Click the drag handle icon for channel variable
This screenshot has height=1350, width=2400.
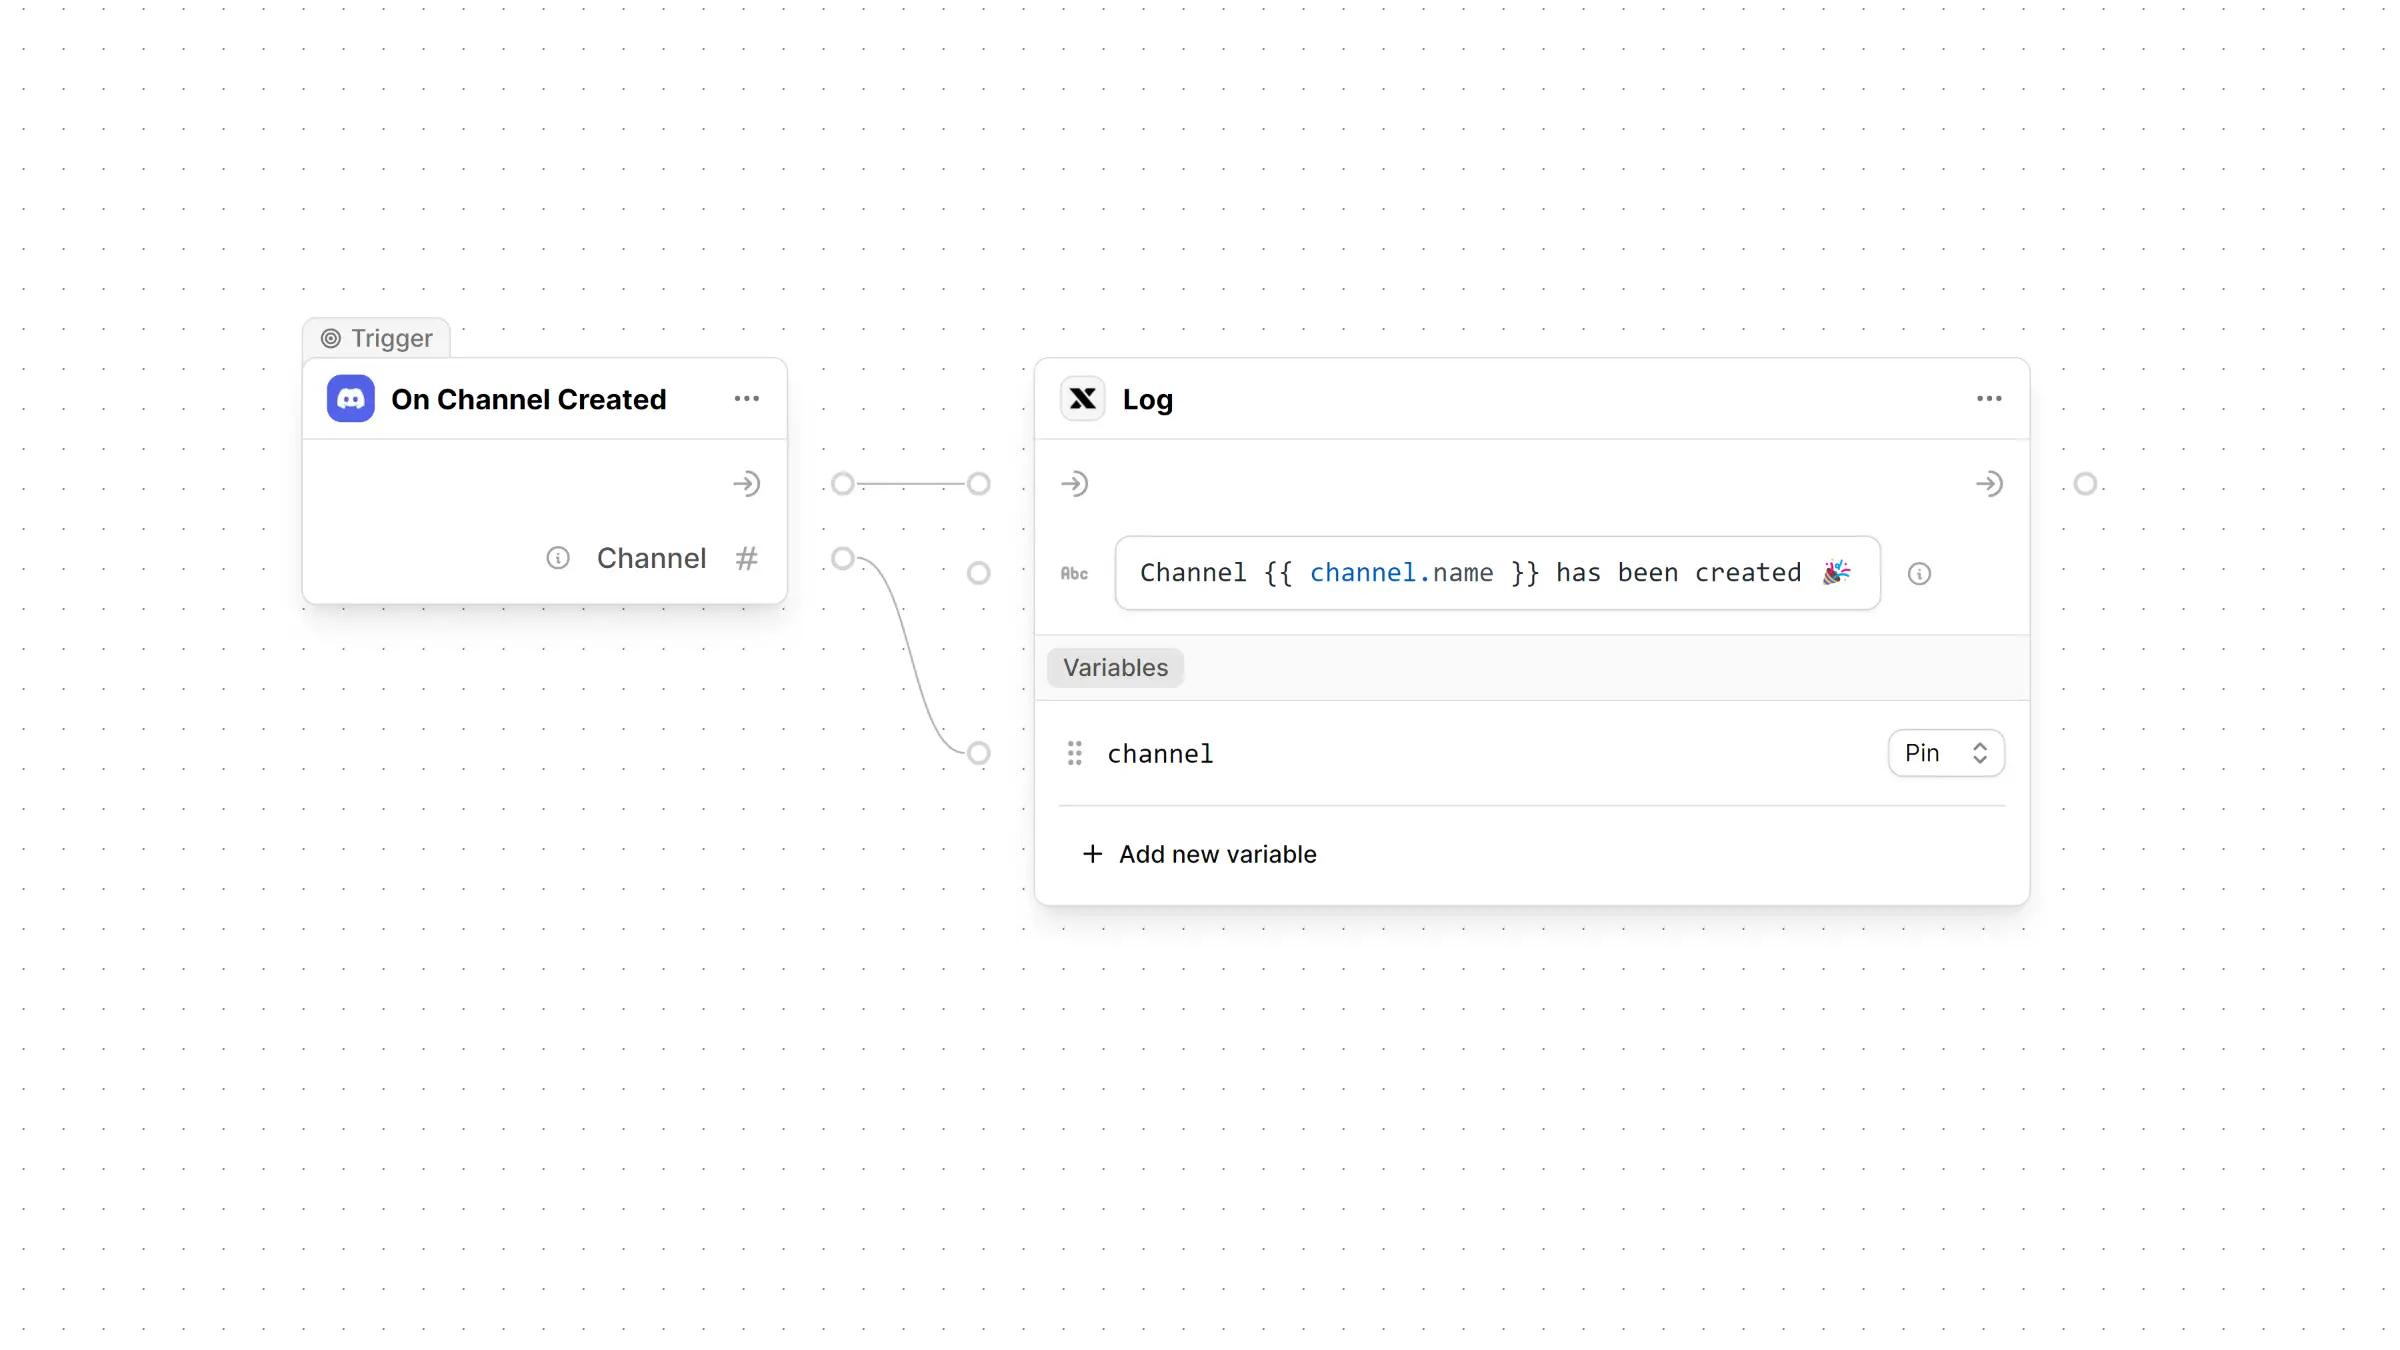(x=1073, y=753)
